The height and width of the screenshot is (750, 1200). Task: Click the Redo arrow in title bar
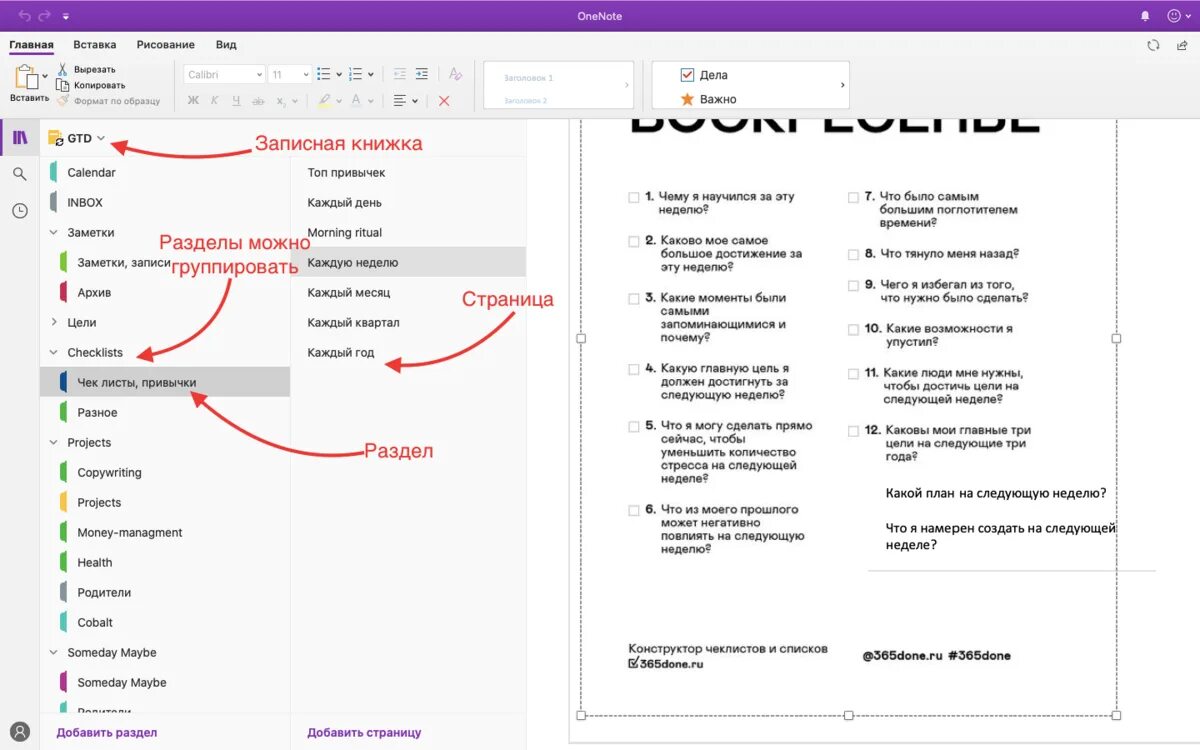(45, 16)
